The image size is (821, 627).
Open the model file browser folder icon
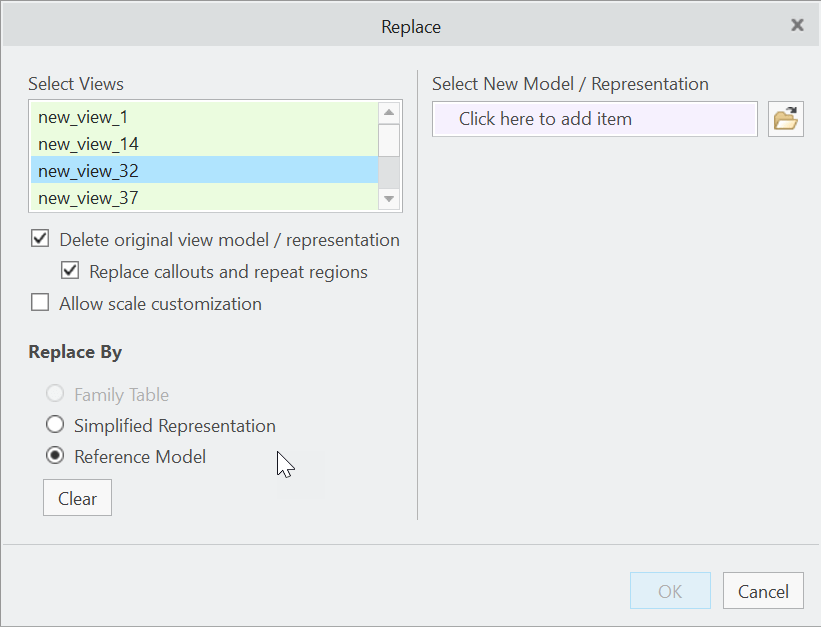(786, 119)
